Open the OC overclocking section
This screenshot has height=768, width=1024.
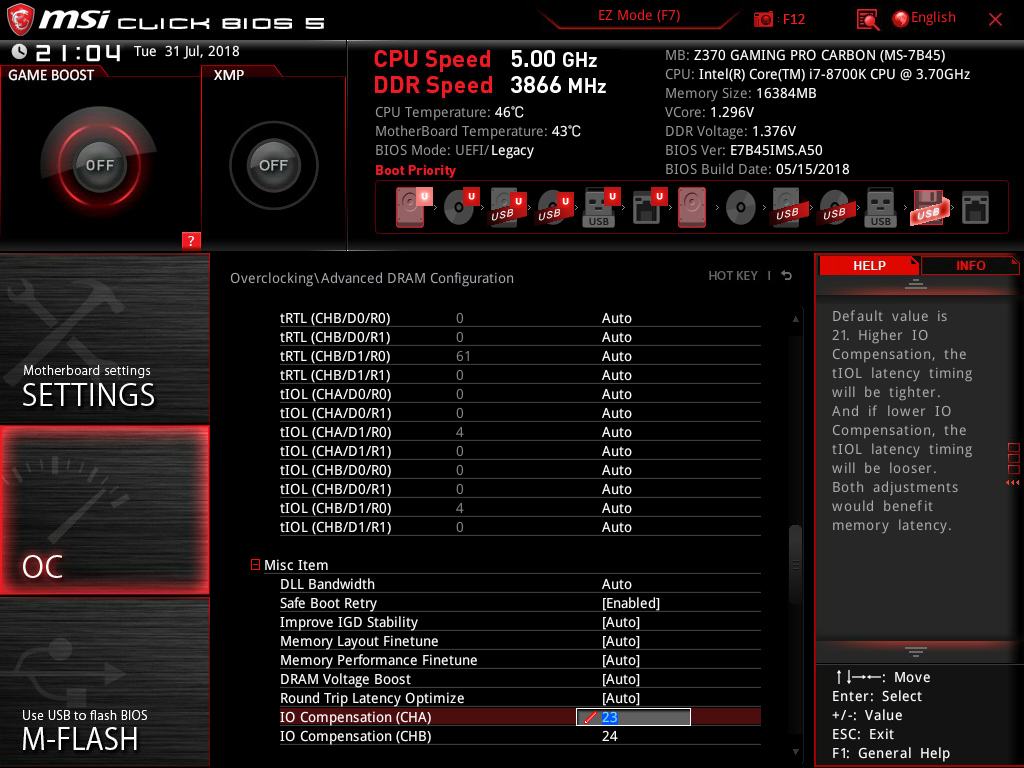pyautogui.click(x=104, y=510)
